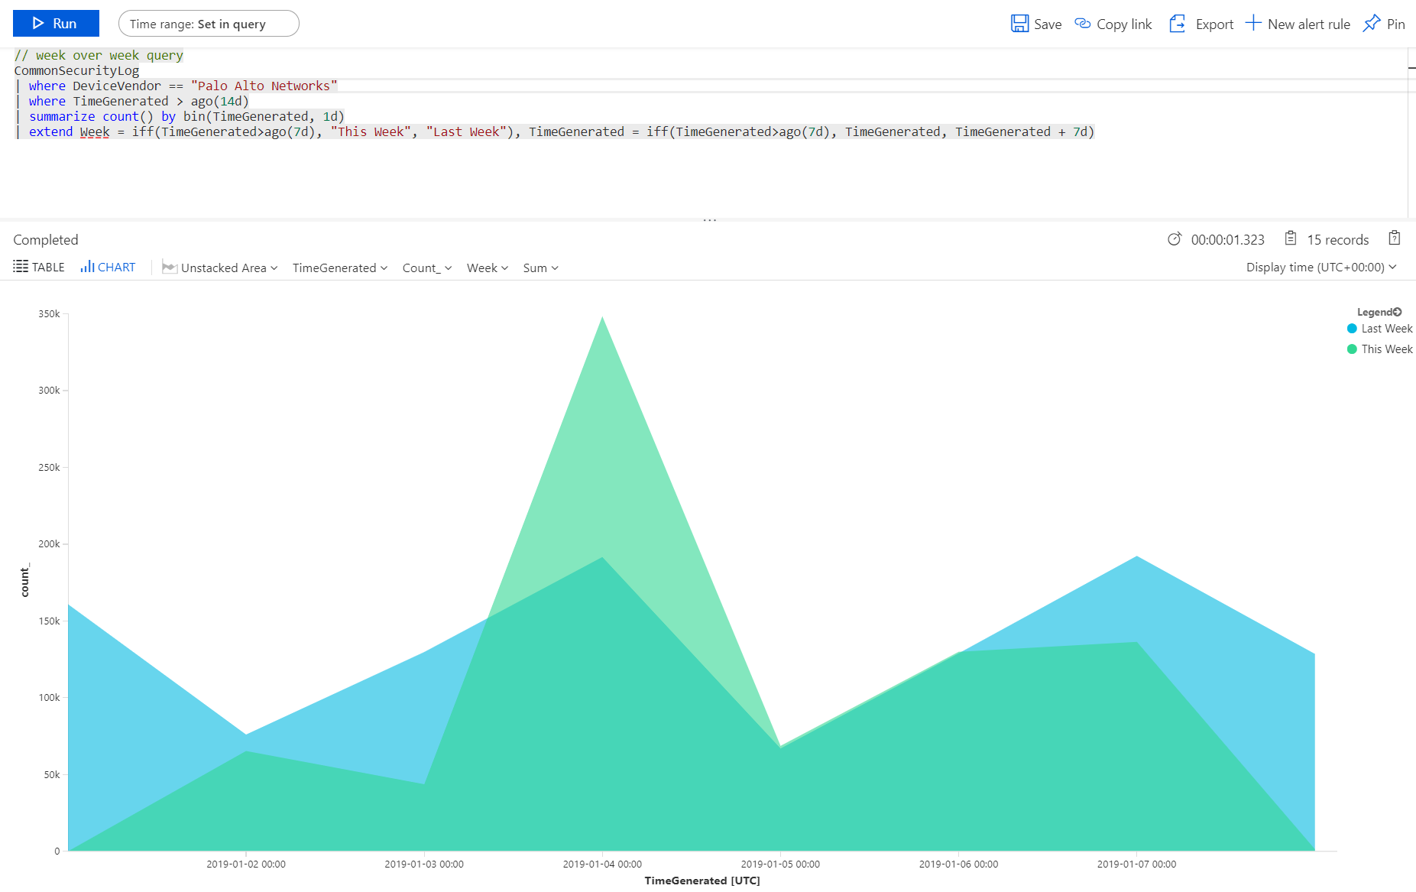This screenshot has width=1416, height=892.
Task: Pin the query results to dashboard
Action: point(1371,23)
